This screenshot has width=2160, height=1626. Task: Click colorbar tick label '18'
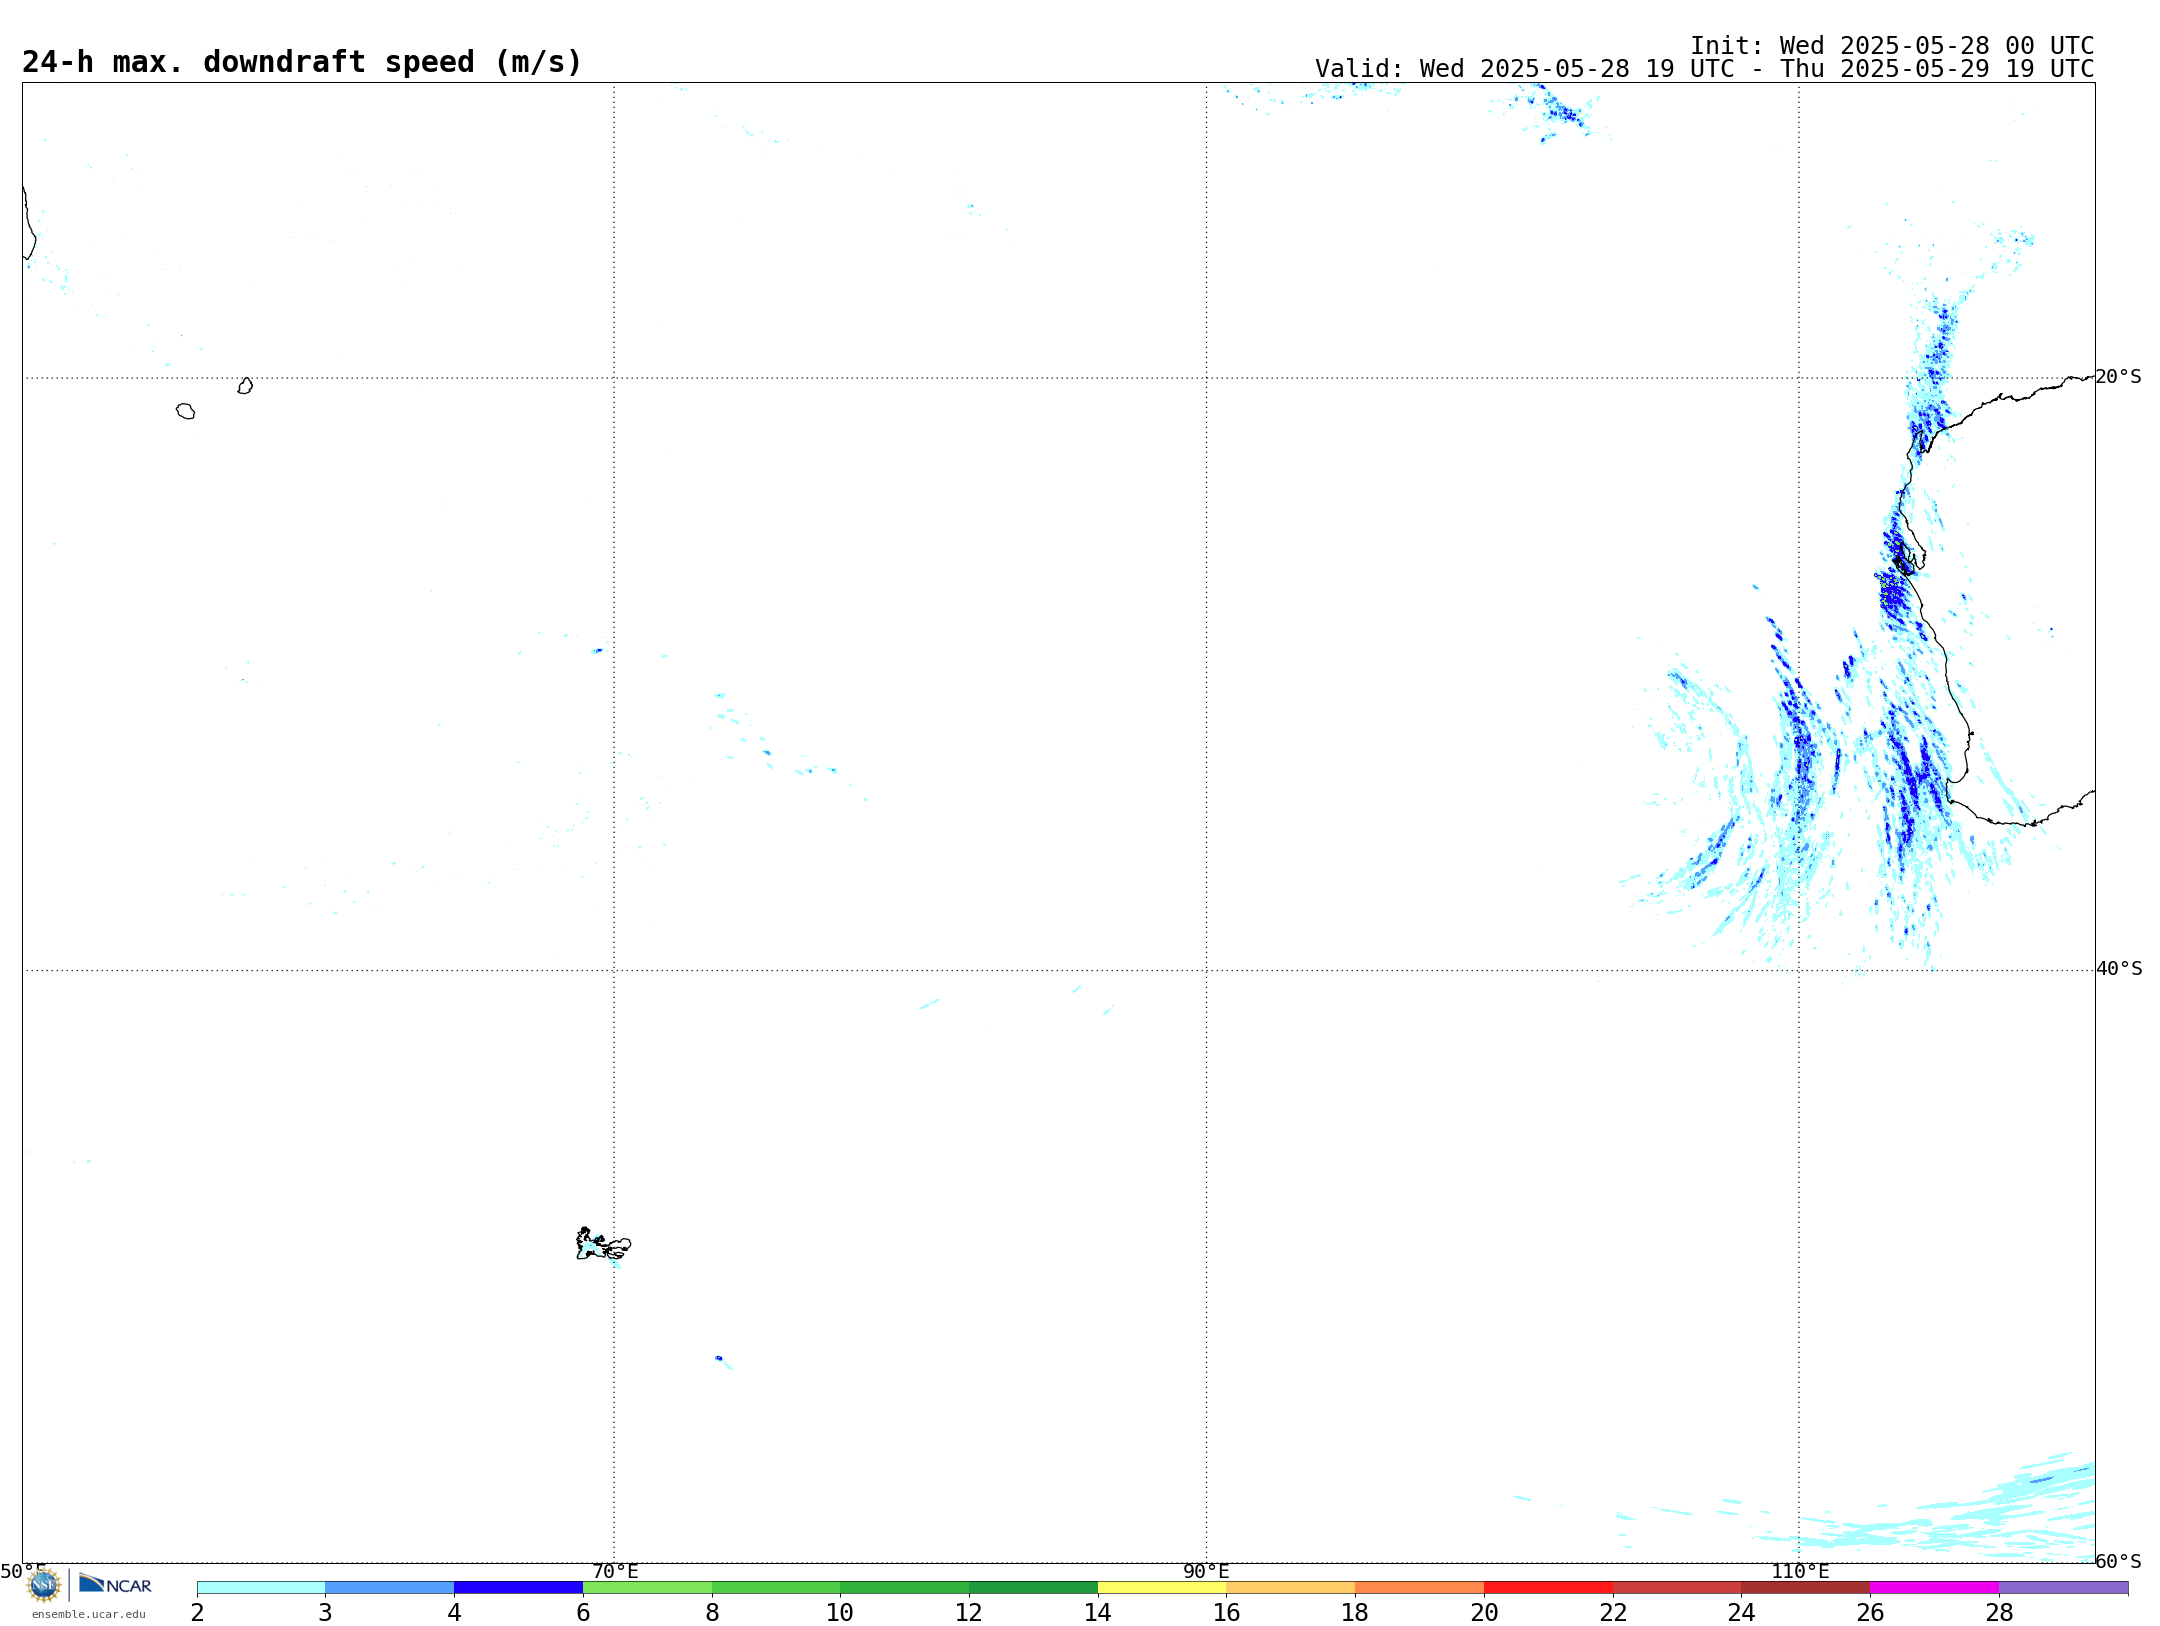(x=1355, y=1613)
